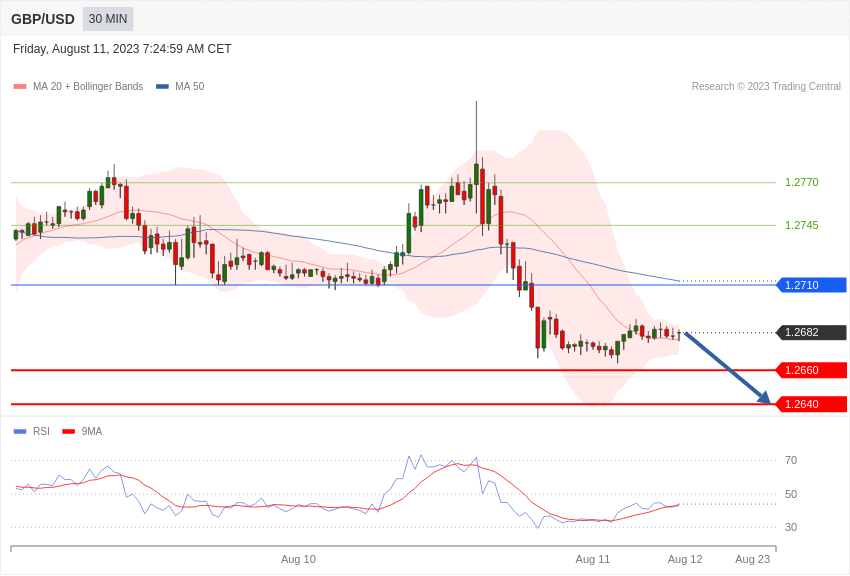Click the Aug 23 date axis label

coord(752,559)
